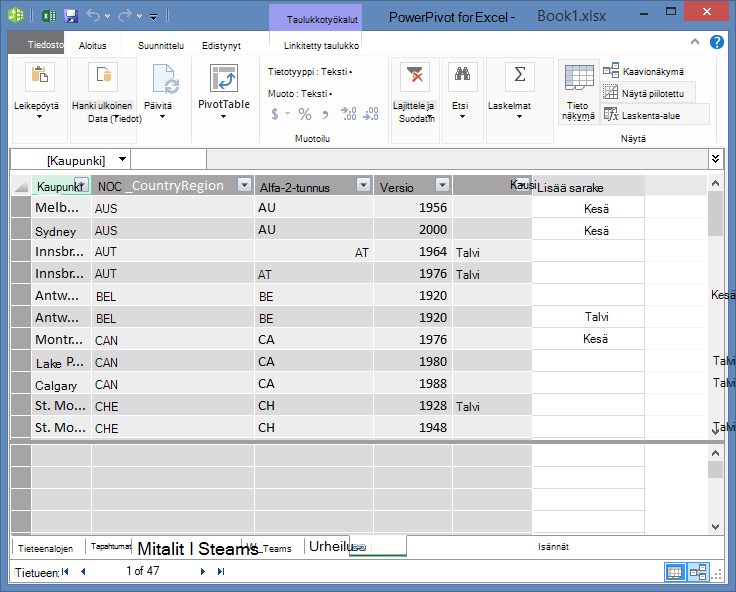Open the Leikepöytä clipboard icon
This screenshot has height=592, width=736.
[40, 77]
